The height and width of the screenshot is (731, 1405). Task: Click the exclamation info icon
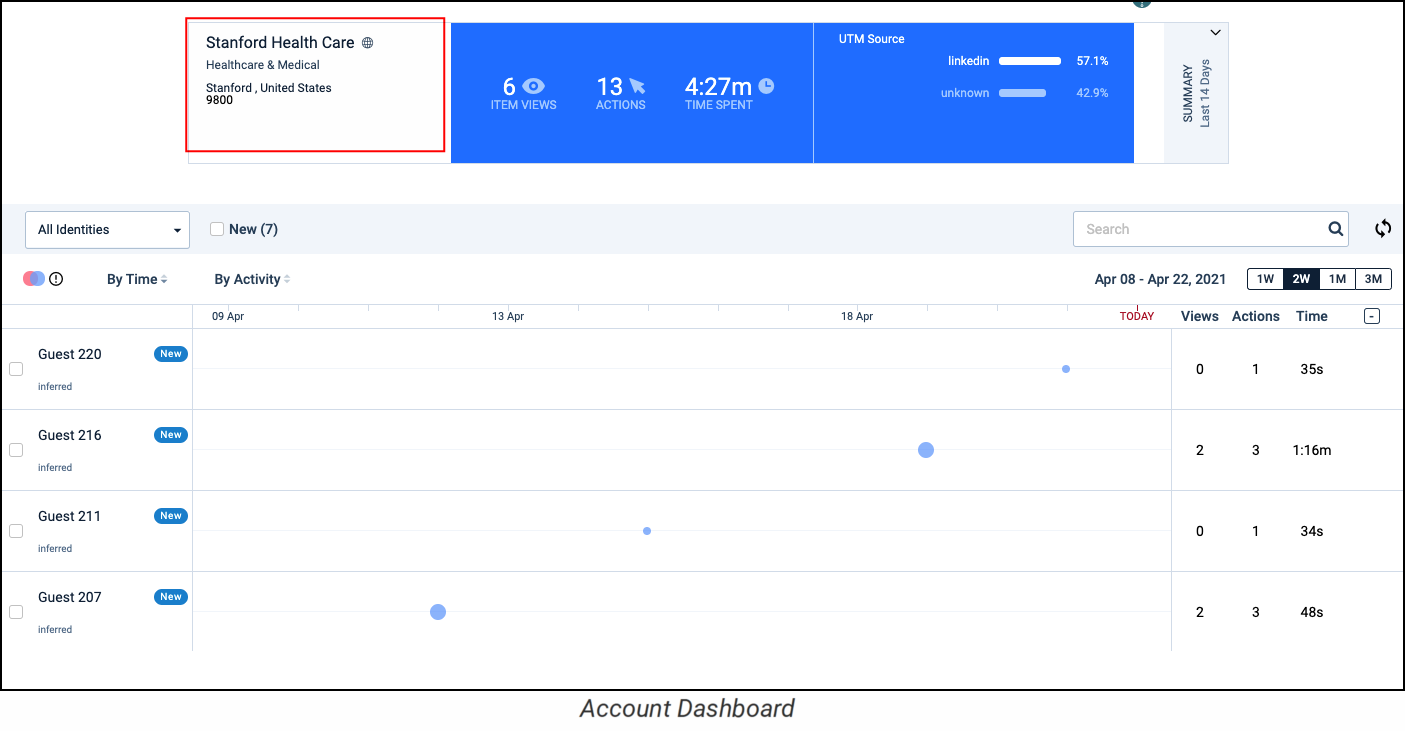(x=56, y=279)
